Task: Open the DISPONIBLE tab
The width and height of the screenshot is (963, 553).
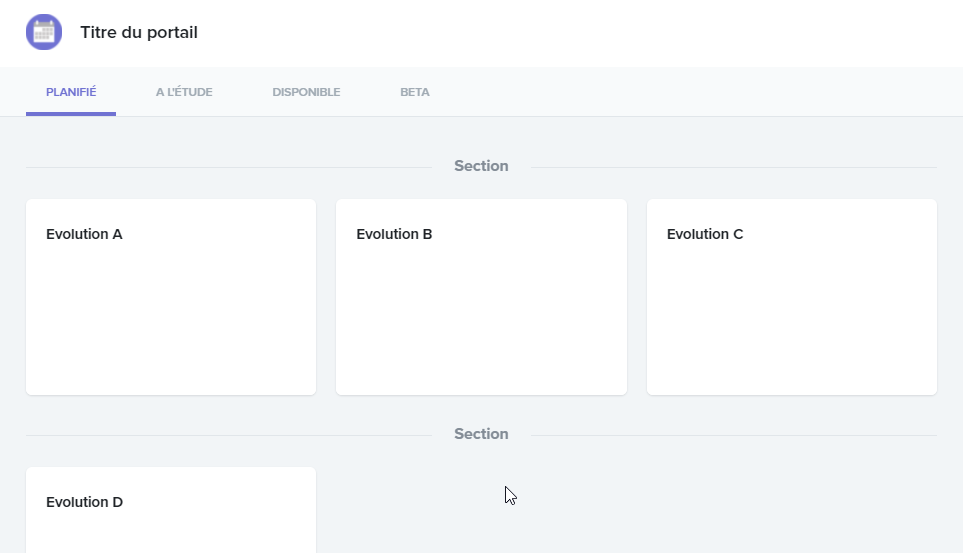Action: pos(306,92)
